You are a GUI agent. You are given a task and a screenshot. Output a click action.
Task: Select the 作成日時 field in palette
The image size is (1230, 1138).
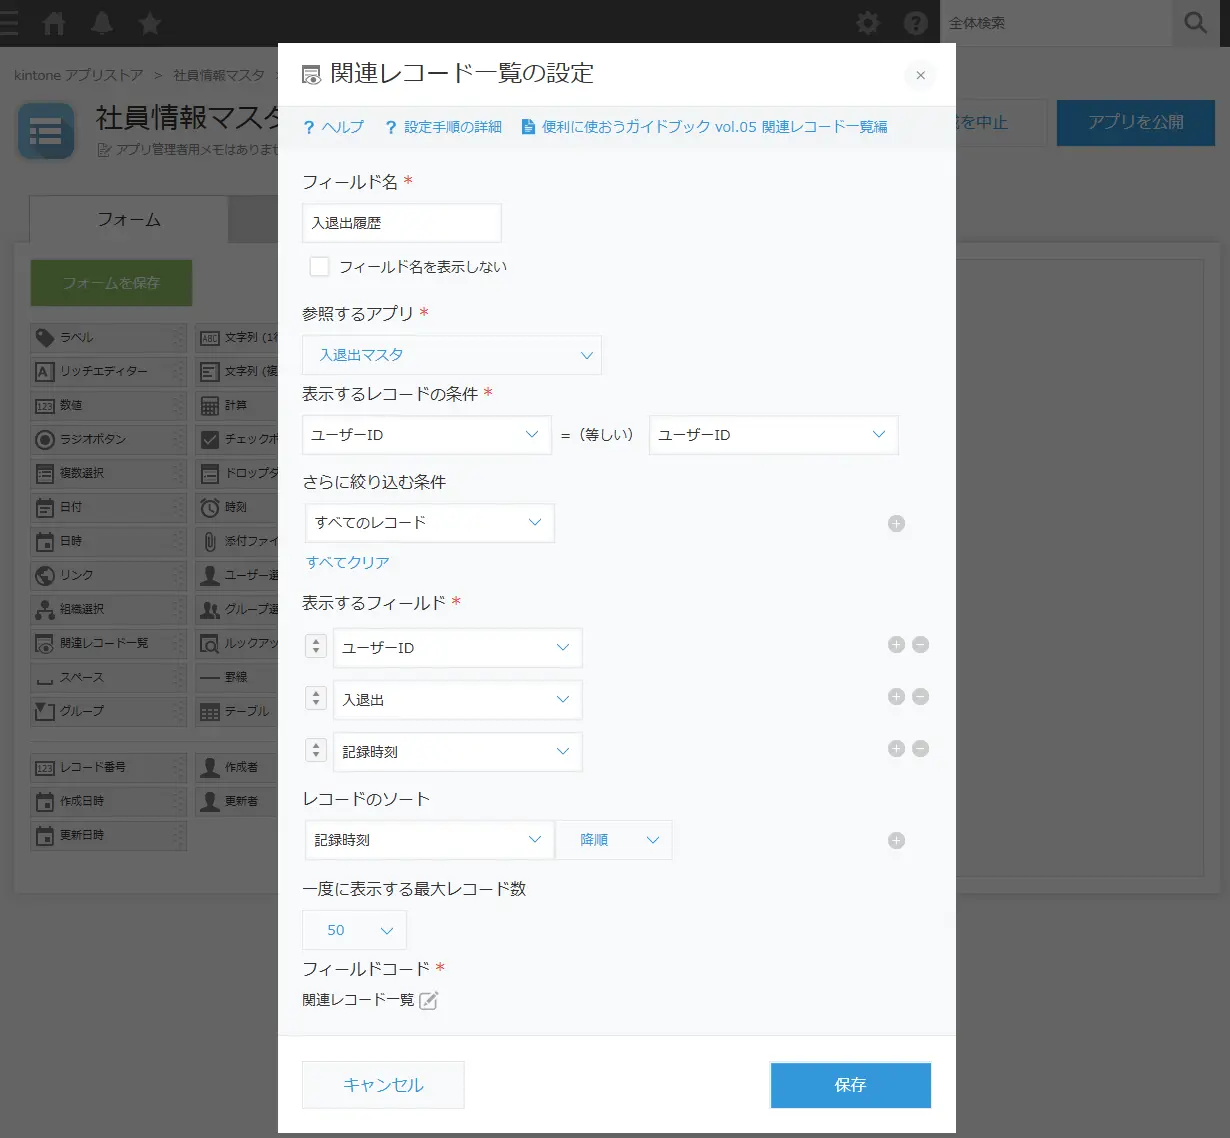coord(109,802)
